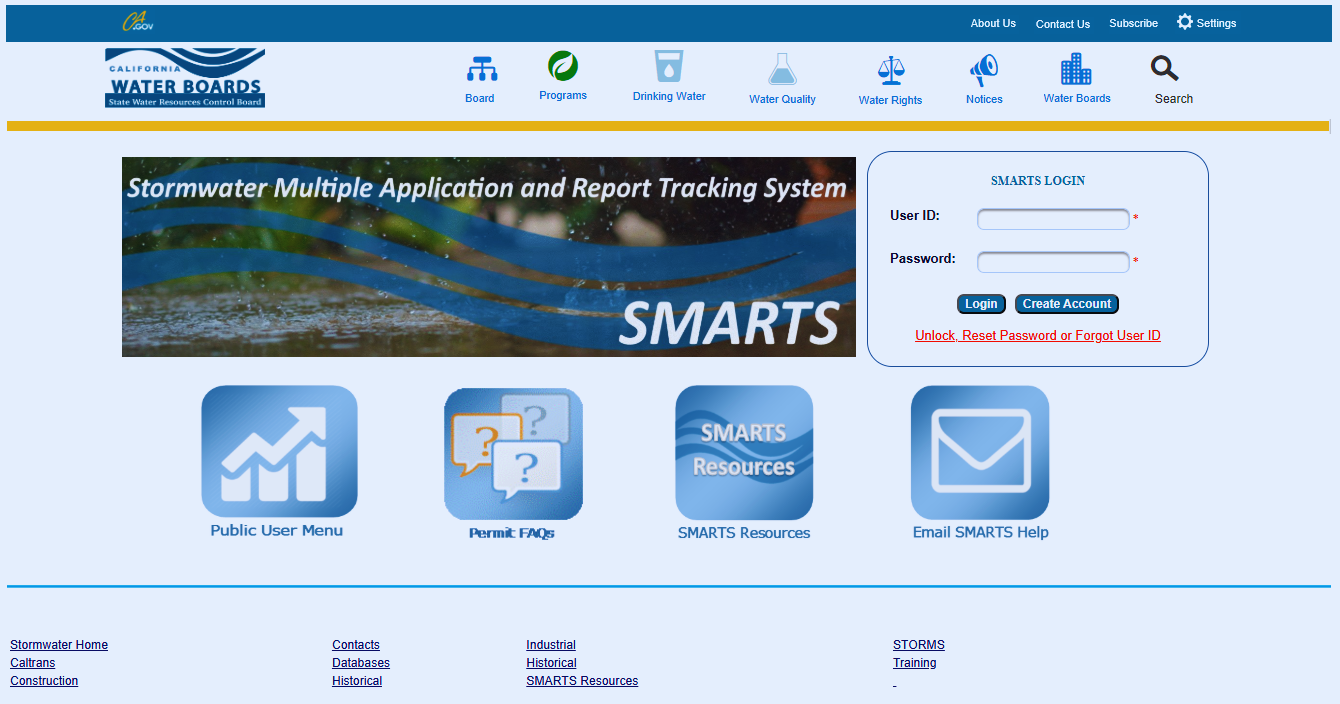The image size is (1340, 704).
Task: Go to About Us page
Action: [x=993, y=23]
